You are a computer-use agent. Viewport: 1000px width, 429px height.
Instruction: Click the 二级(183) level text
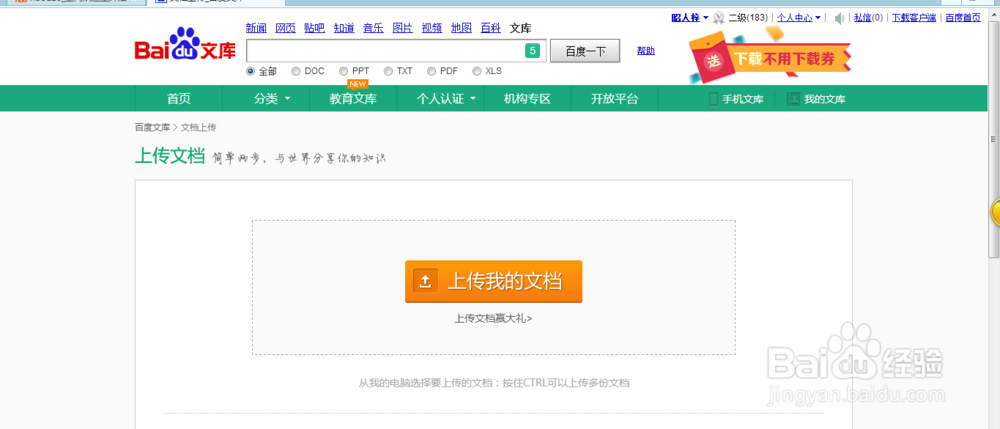click(748, 18)
